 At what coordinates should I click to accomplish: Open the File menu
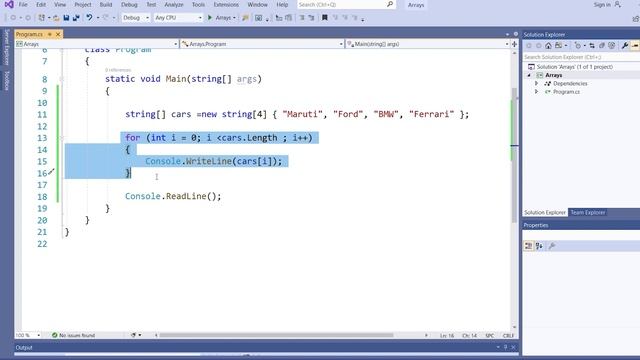pos(23,4)
